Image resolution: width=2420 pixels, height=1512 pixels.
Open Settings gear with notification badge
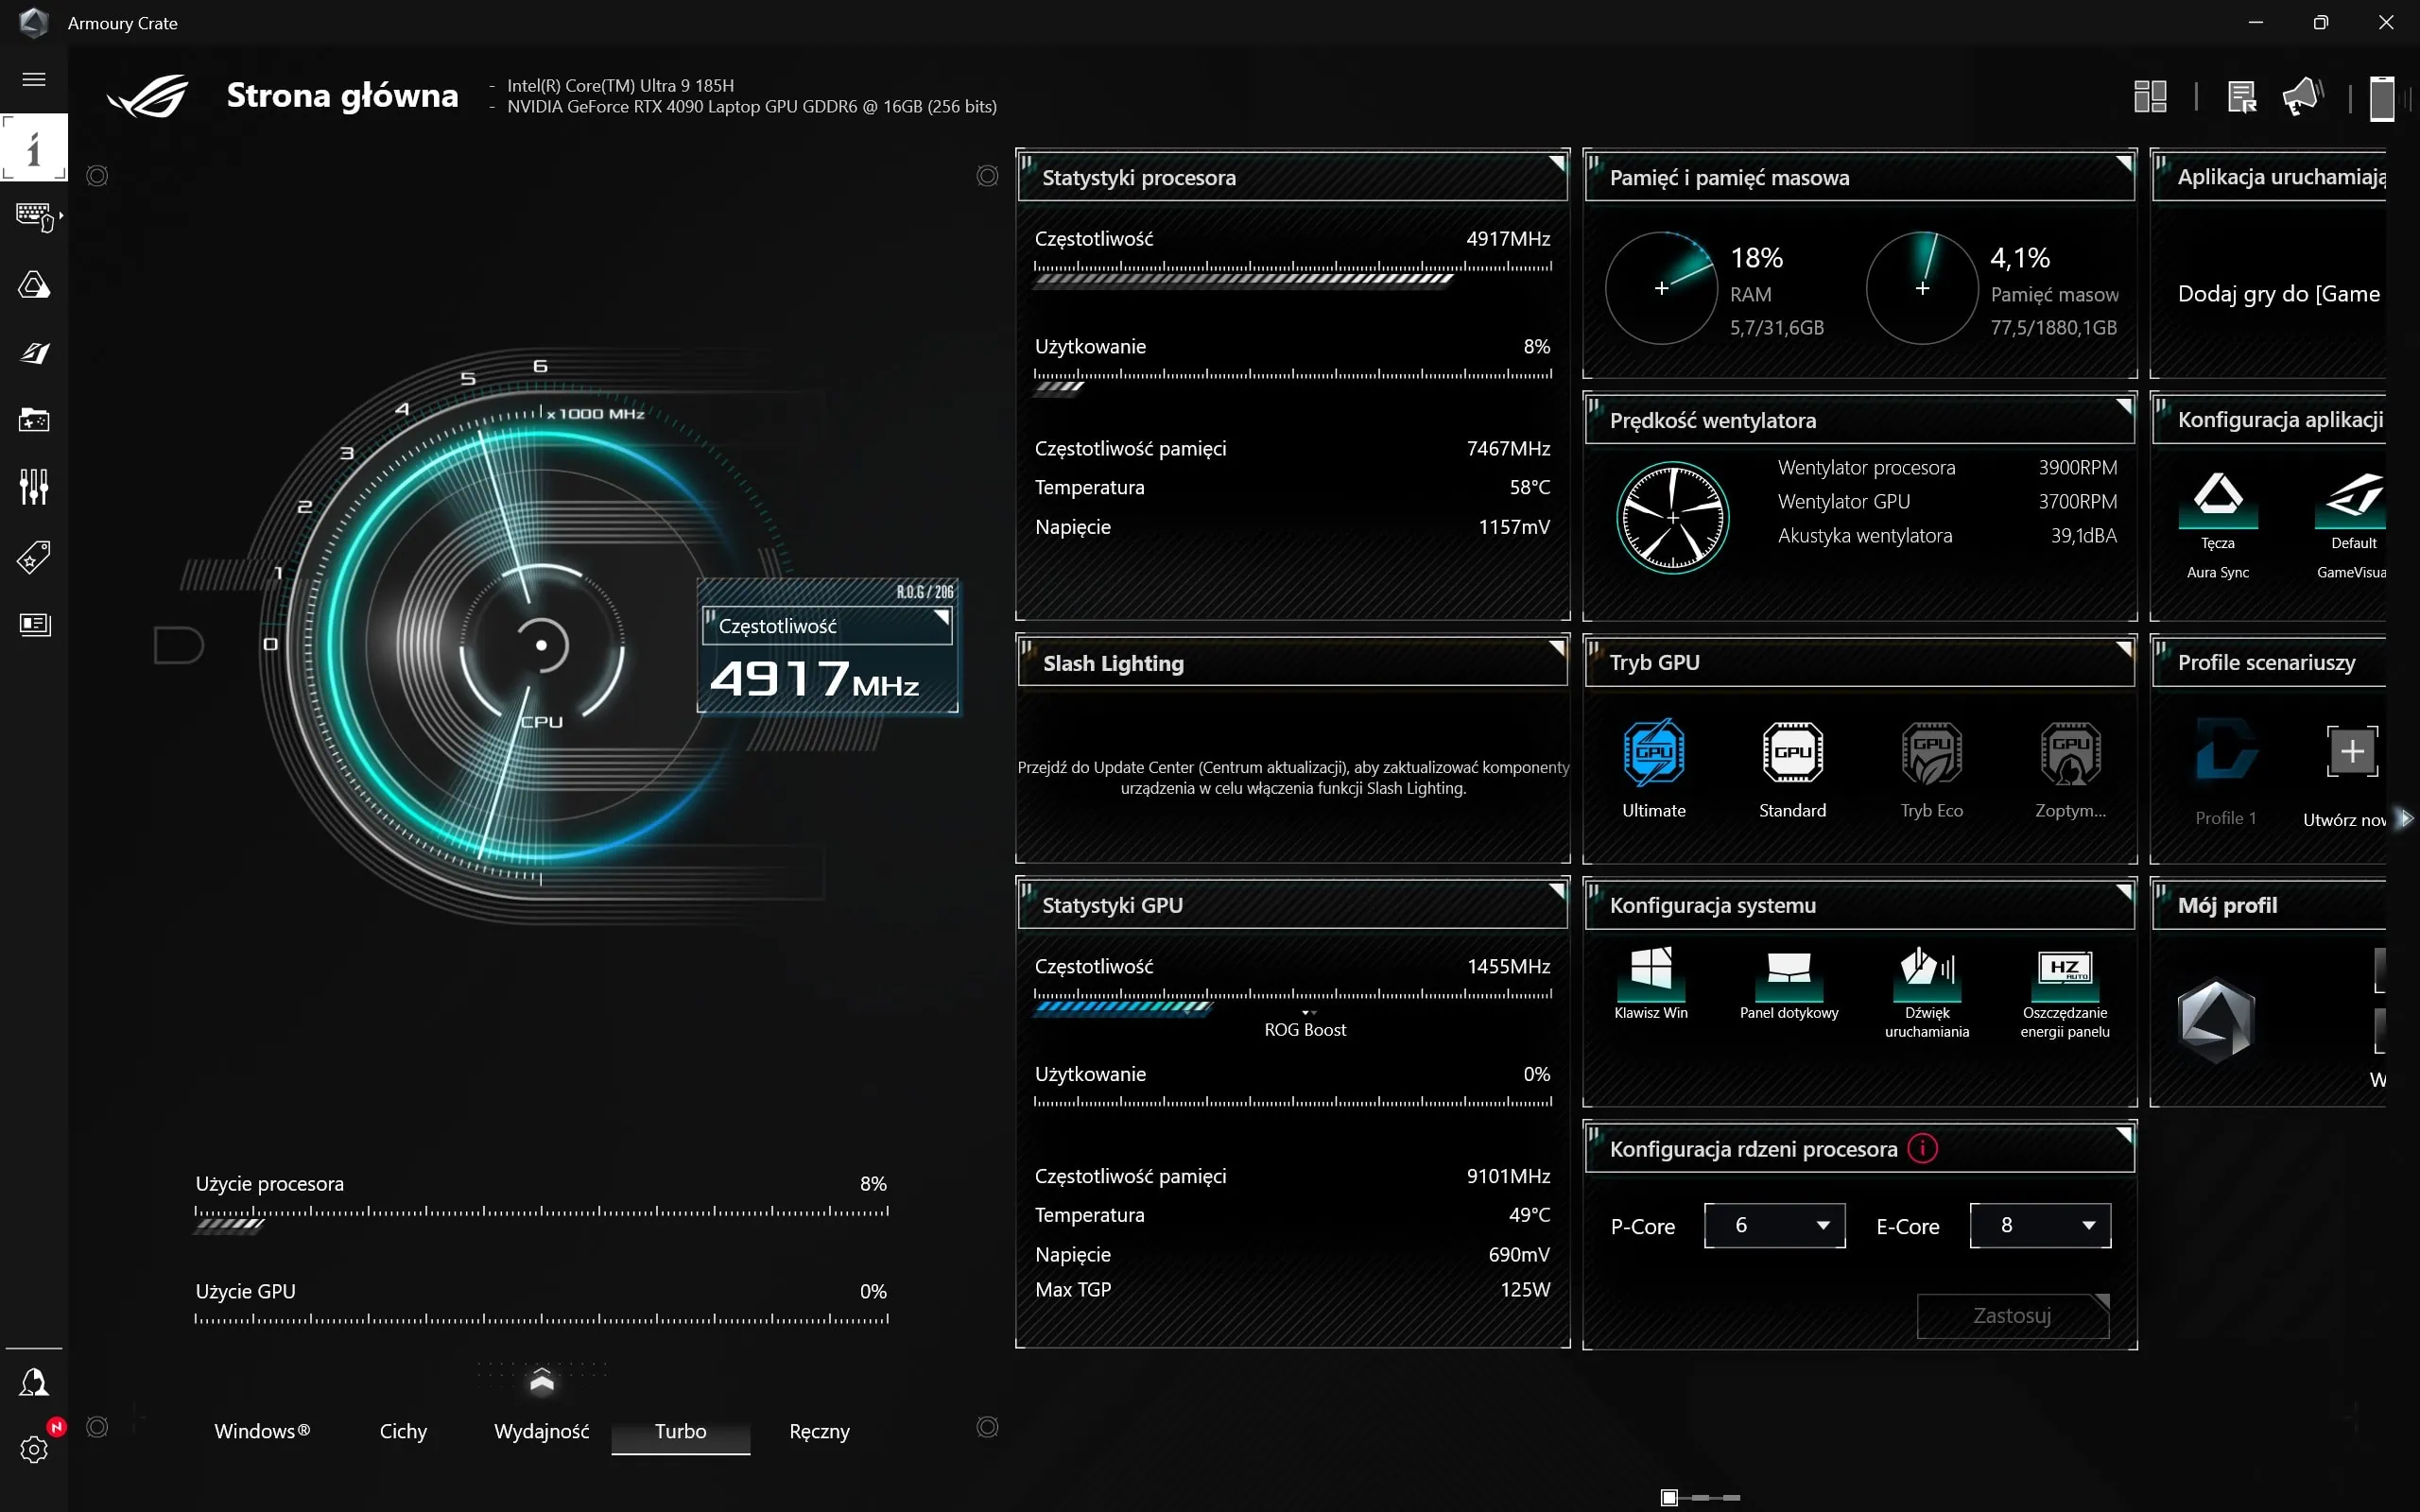[34, 1448]
